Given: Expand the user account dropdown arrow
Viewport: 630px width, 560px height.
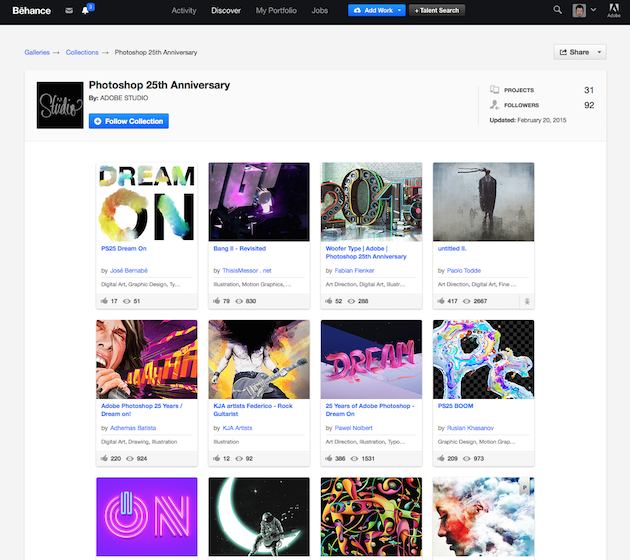Looking at the screenshot, I should [593, 10].
